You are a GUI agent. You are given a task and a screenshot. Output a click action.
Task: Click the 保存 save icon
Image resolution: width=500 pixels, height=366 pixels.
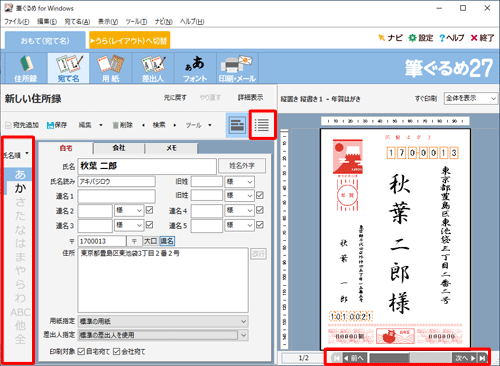57,125
